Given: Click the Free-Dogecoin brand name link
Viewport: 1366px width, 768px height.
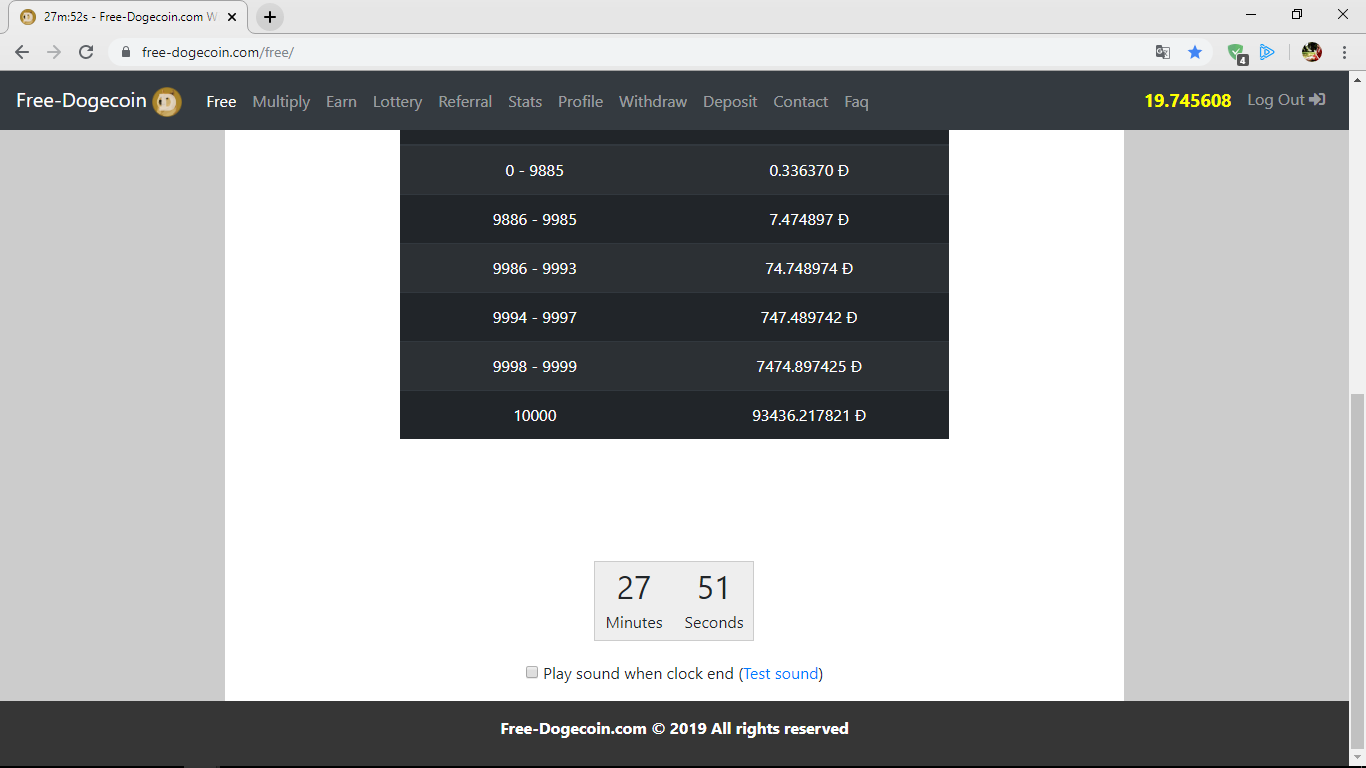Looking at the screenshot, I should (x=81, y=101).
